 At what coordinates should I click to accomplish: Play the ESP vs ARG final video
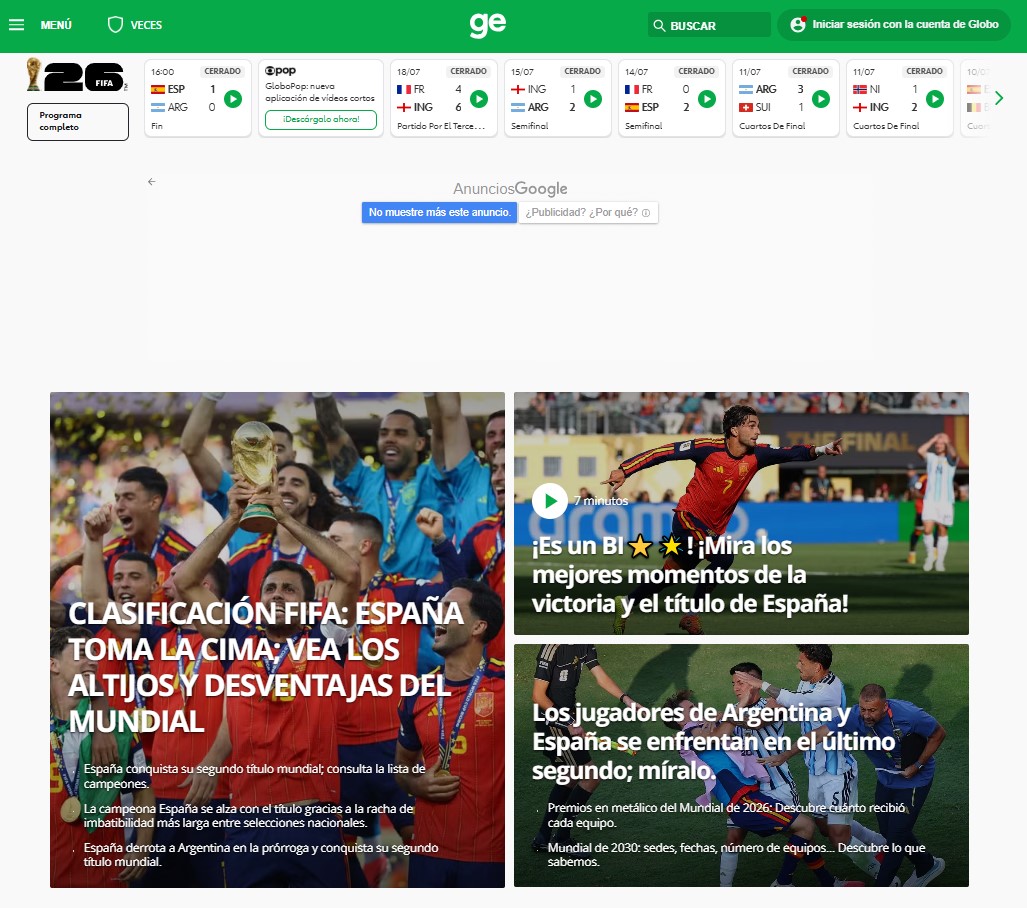click(x=233, y=99)
